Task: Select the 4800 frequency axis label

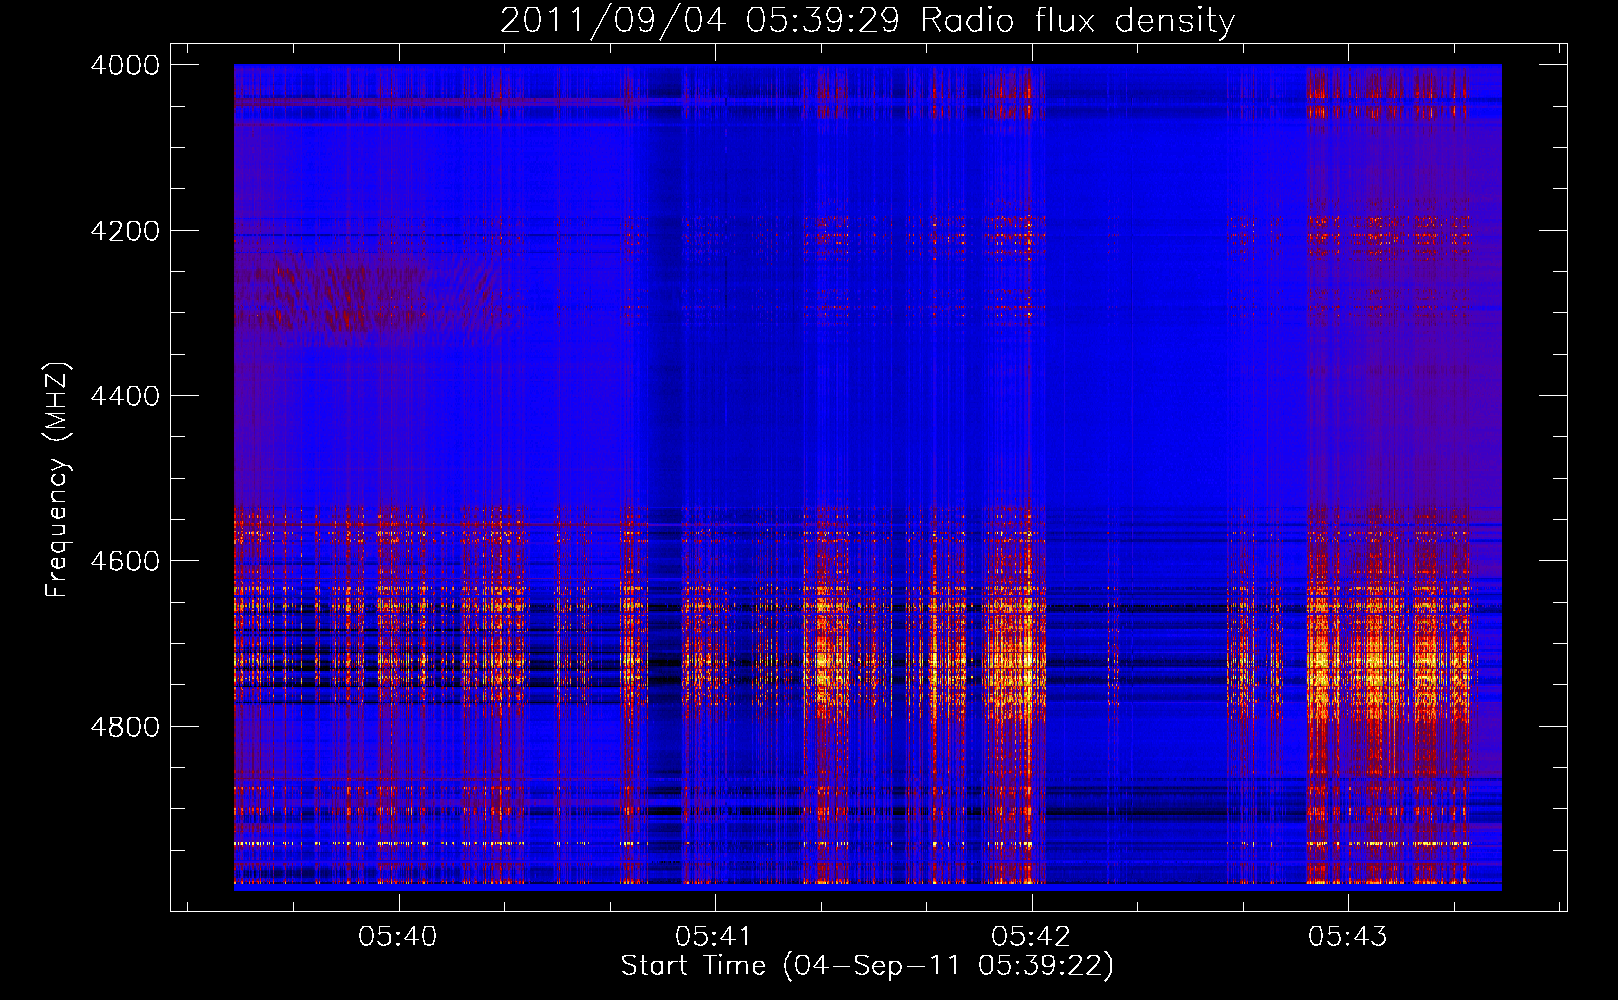Action: point(125,727)
